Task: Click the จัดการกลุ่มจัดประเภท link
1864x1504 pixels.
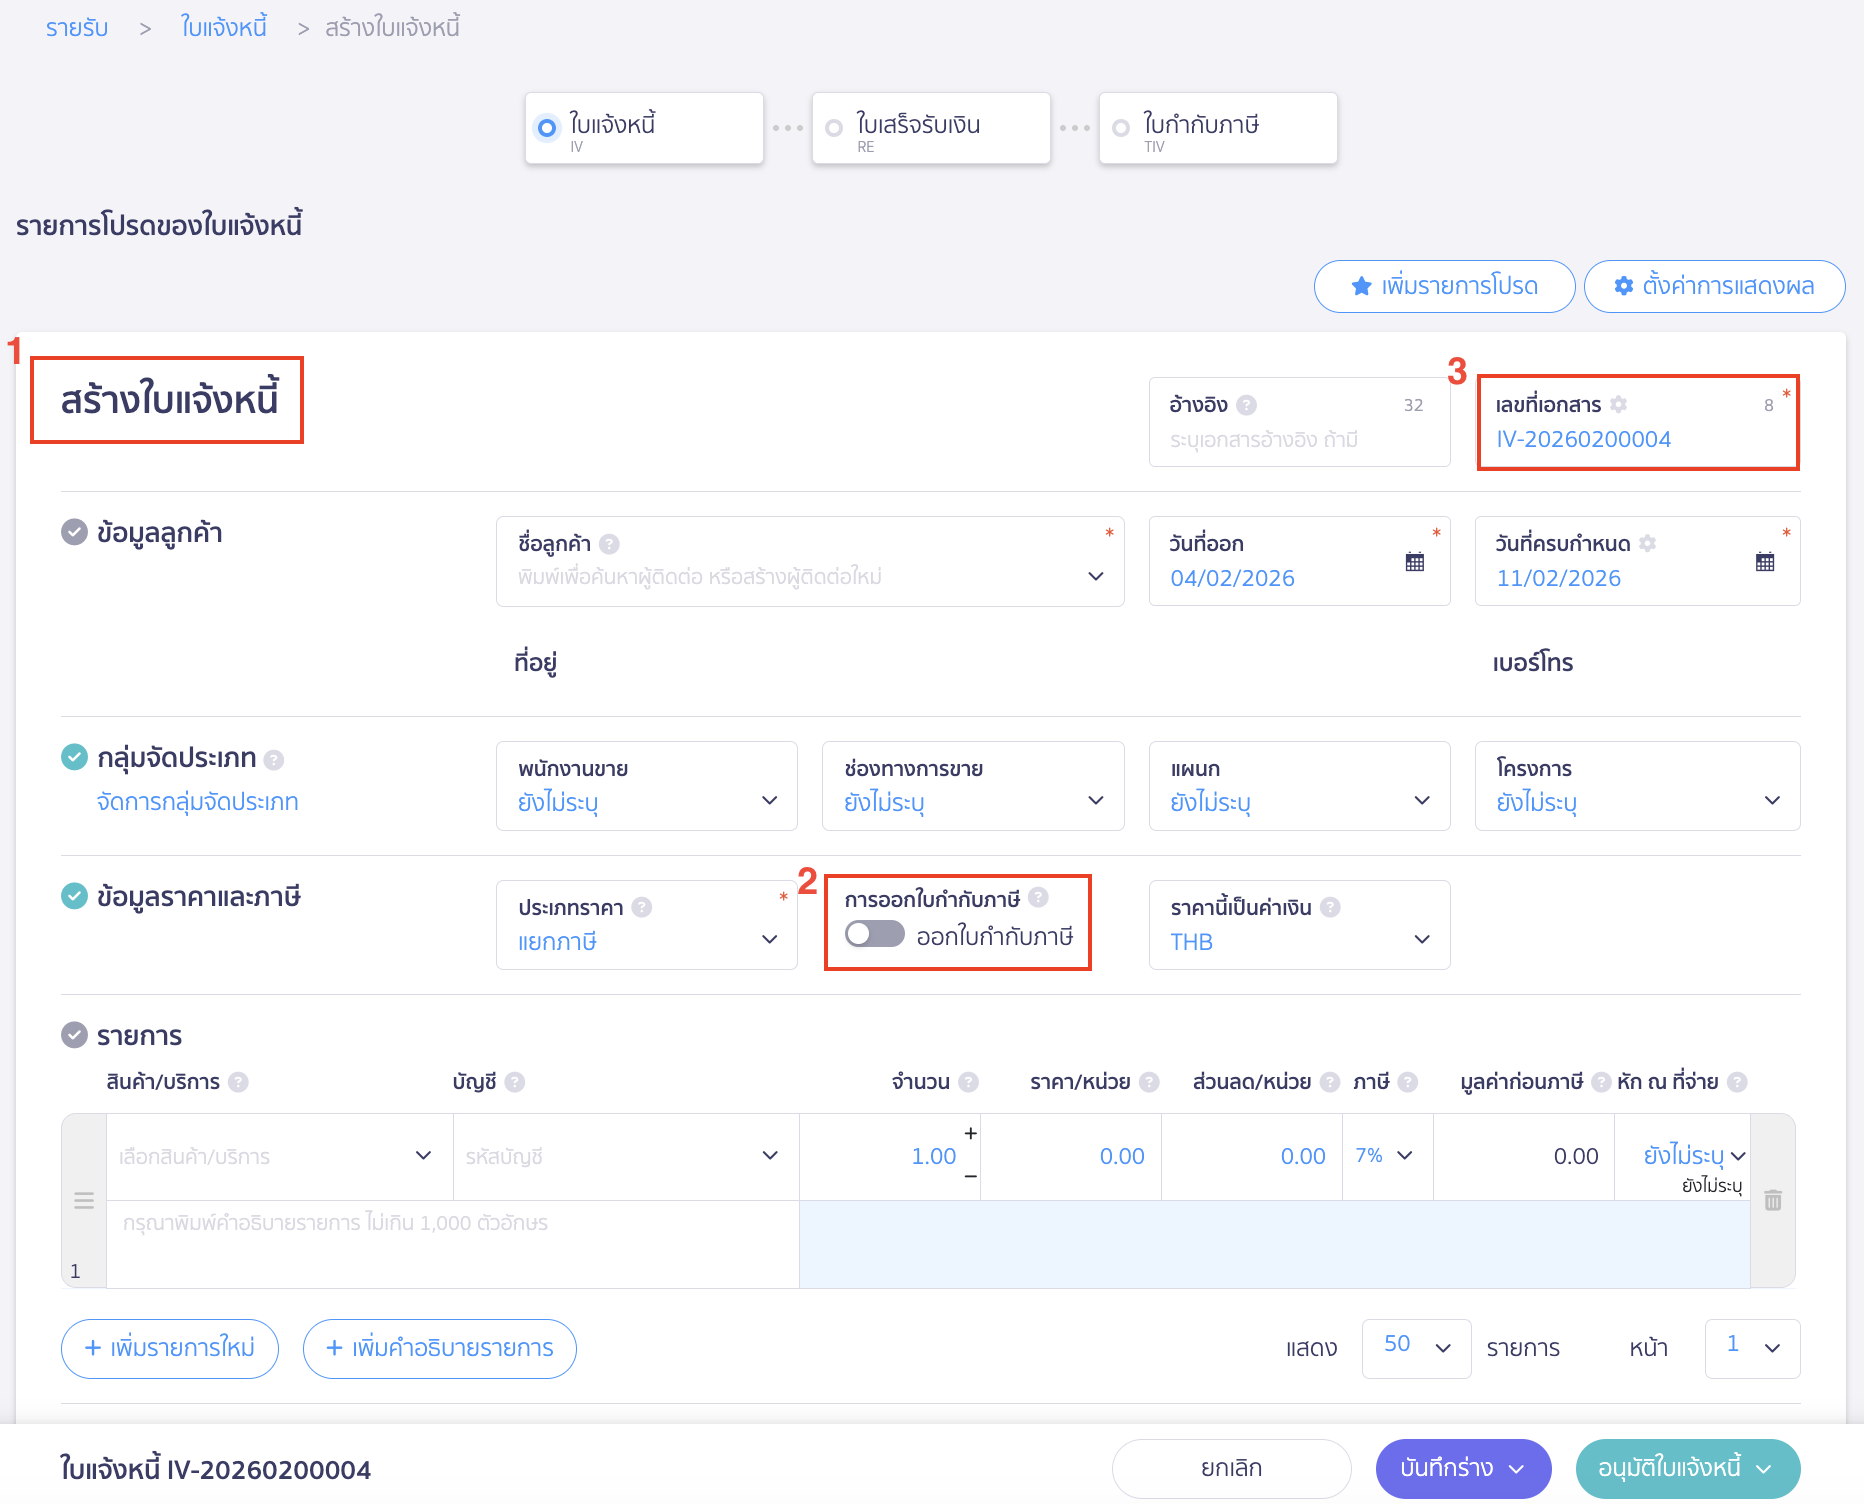Action: 198,802
